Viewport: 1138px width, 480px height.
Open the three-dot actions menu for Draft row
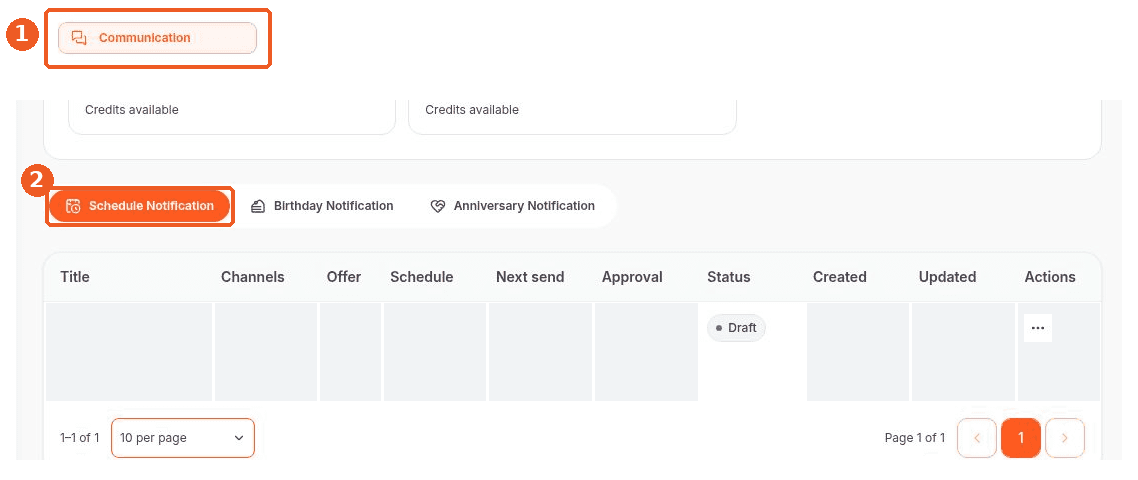[1038, 328]
